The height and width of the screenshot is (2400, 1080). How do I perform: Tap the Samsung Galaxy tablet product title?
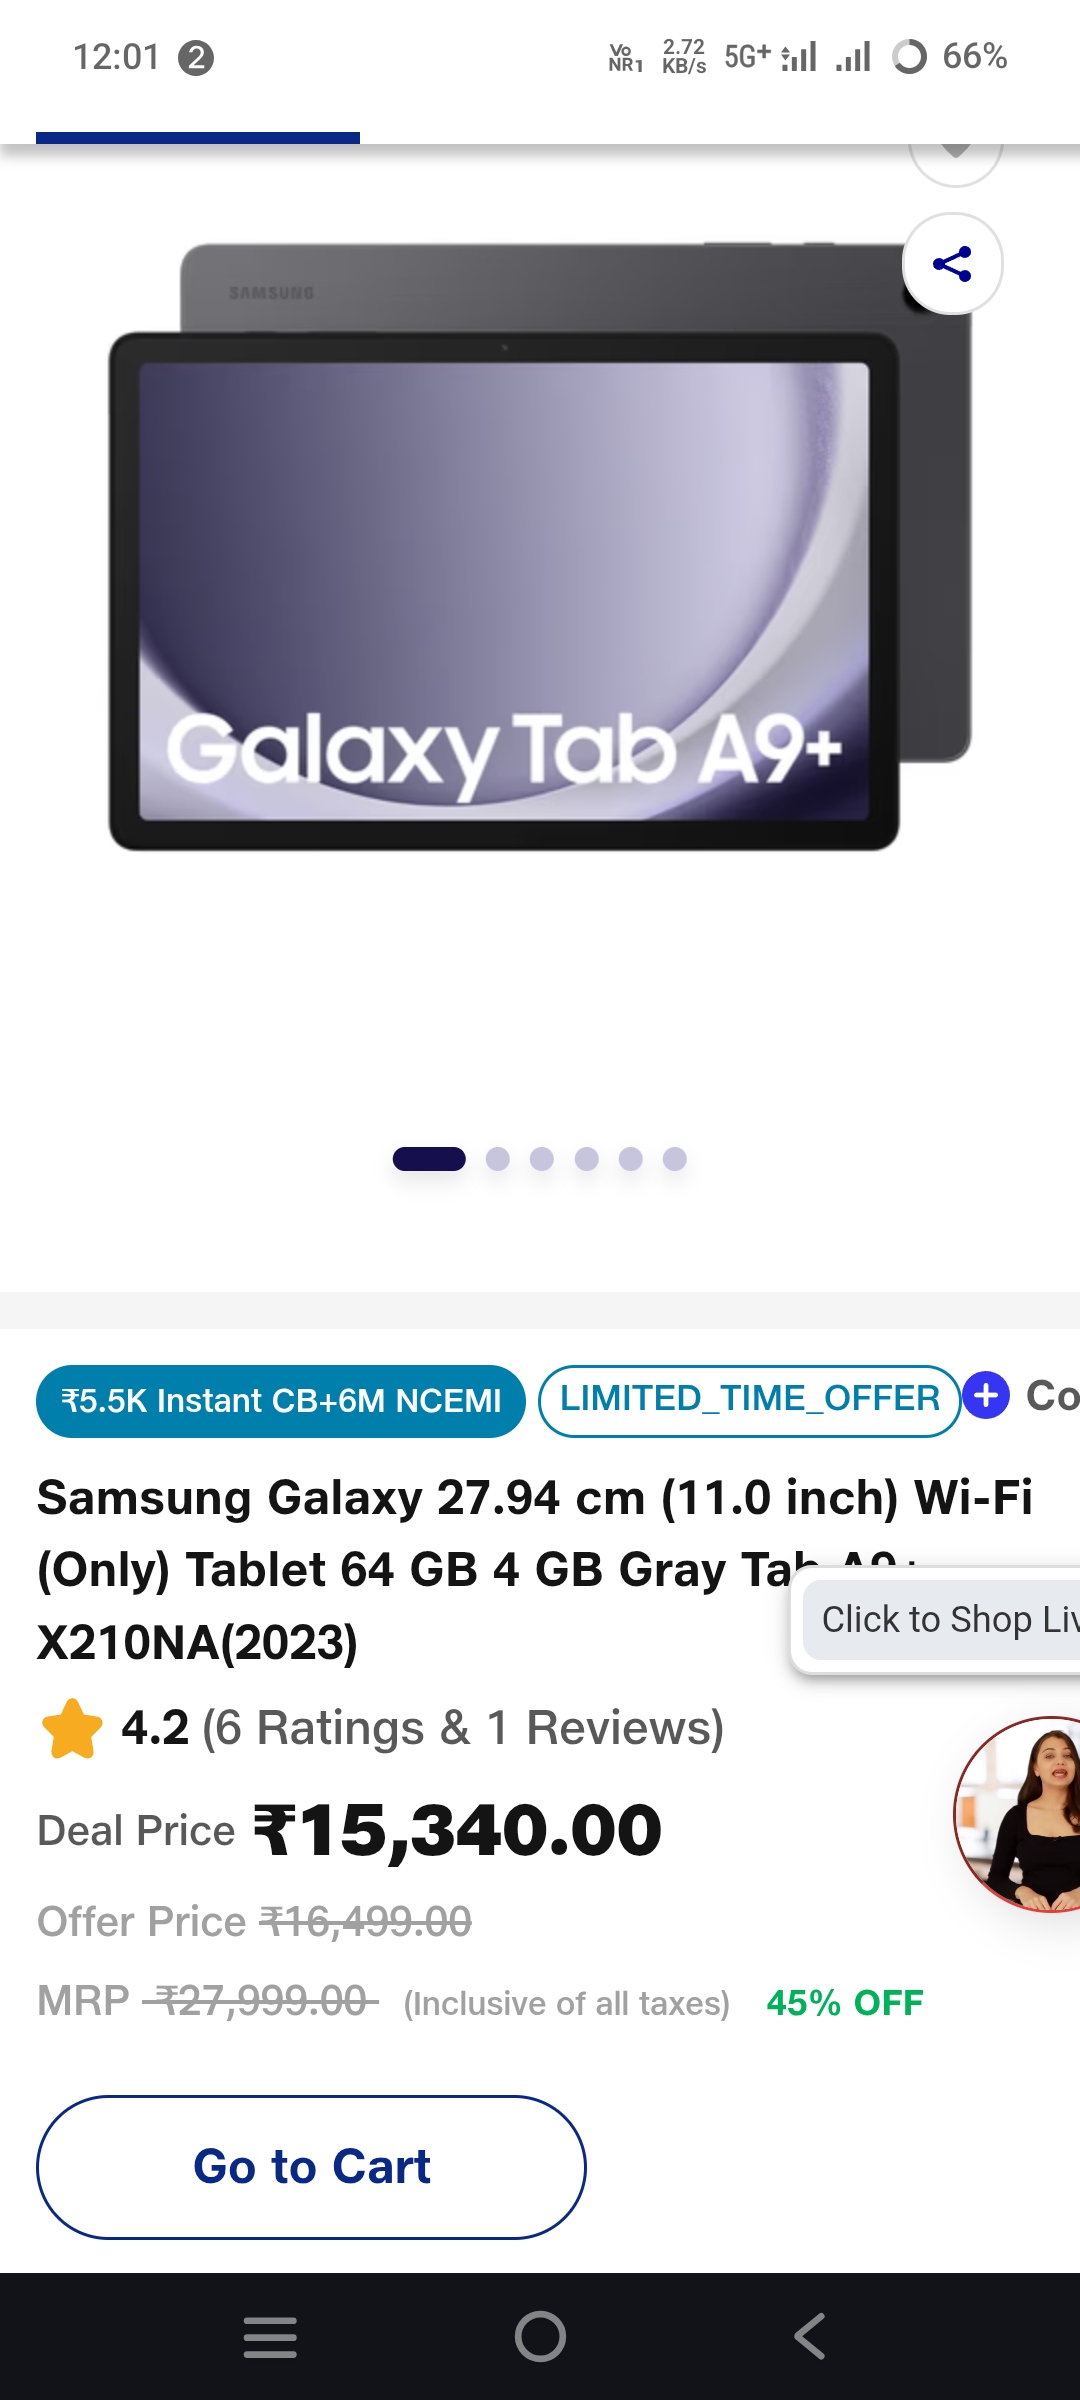[x=535, y=1570]
